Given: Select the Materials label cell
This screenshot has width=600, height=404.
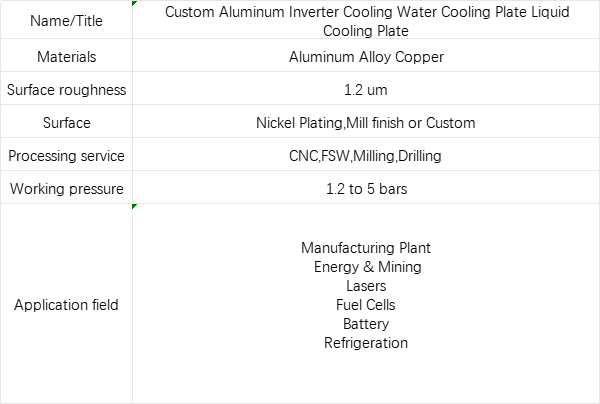Looking at the screenshot, I should pos(67,55).
